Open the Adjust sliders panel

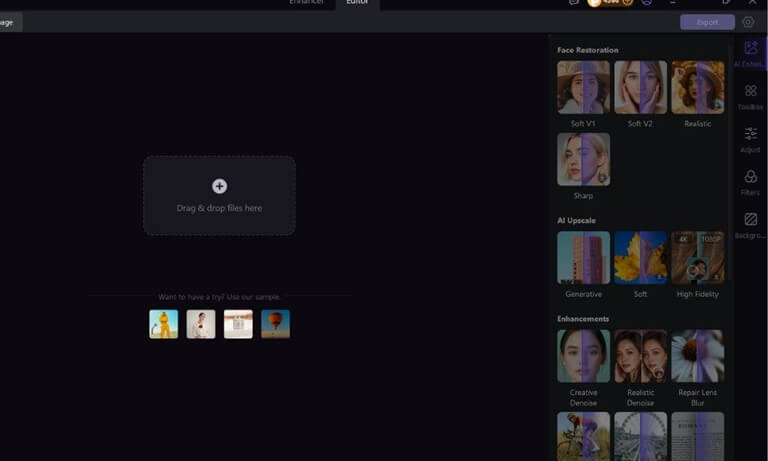click(750, 140)
